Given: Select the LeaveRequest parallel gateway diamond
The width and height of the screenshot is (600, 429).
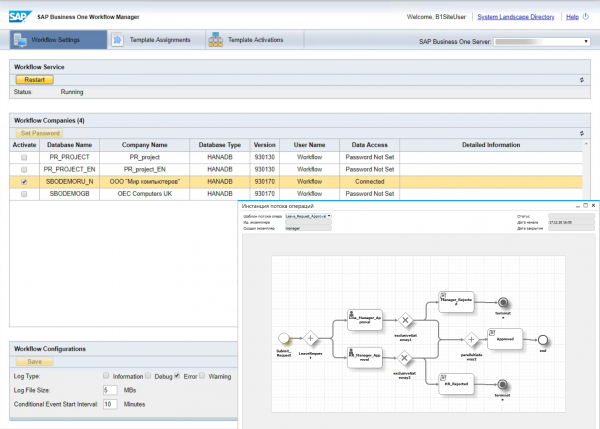Looking at the screenshot, I should [311, 337].
